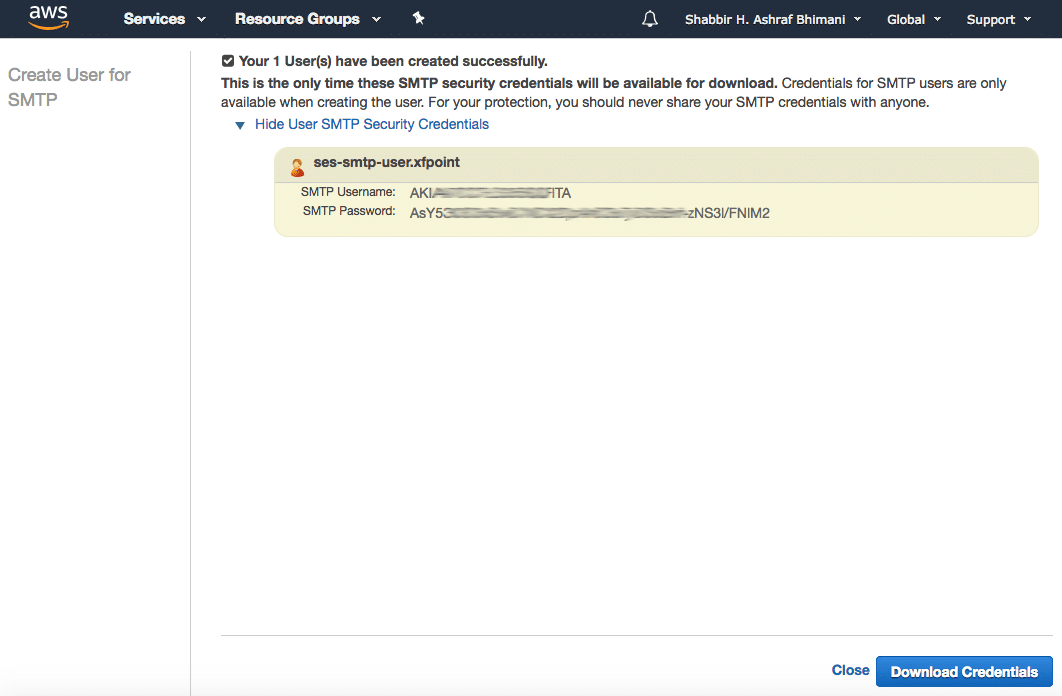Screen dimensions: 1062x696
Task: Expand the Resource Groups menu
Action: (x=307, y=19)
